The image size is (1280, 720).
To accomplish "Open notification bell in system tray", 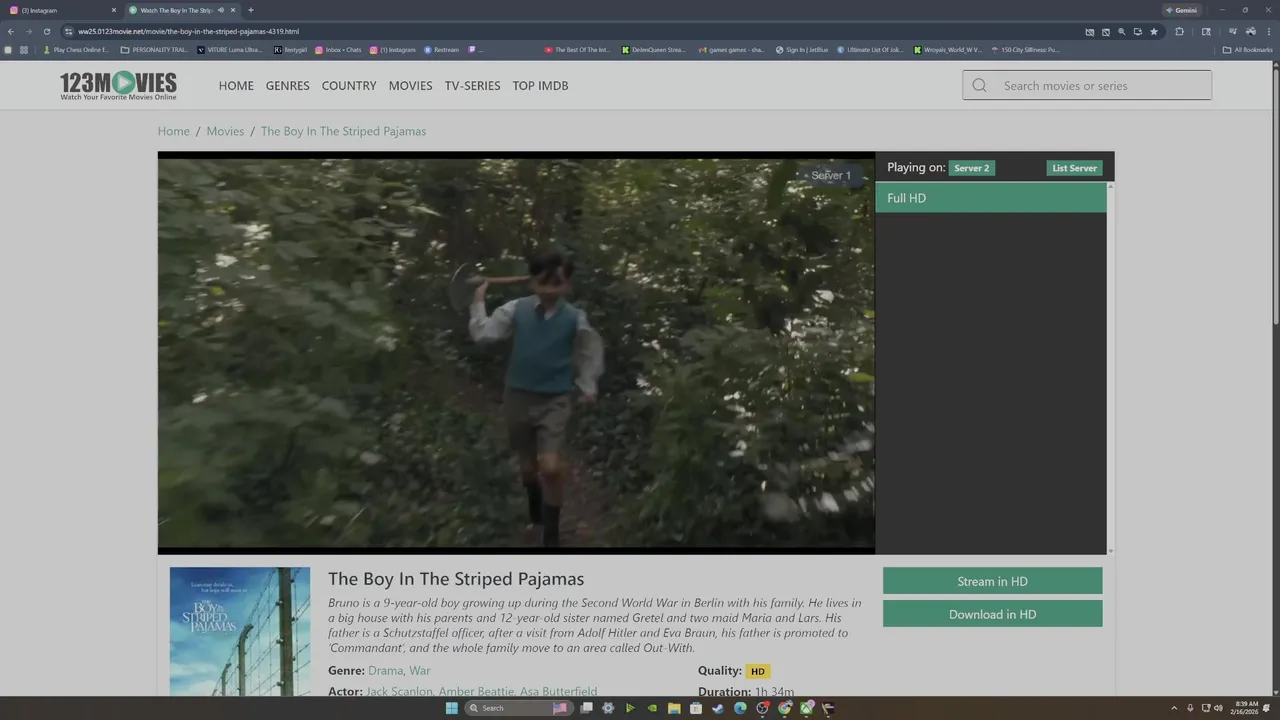I will (x=1268, y=708).
